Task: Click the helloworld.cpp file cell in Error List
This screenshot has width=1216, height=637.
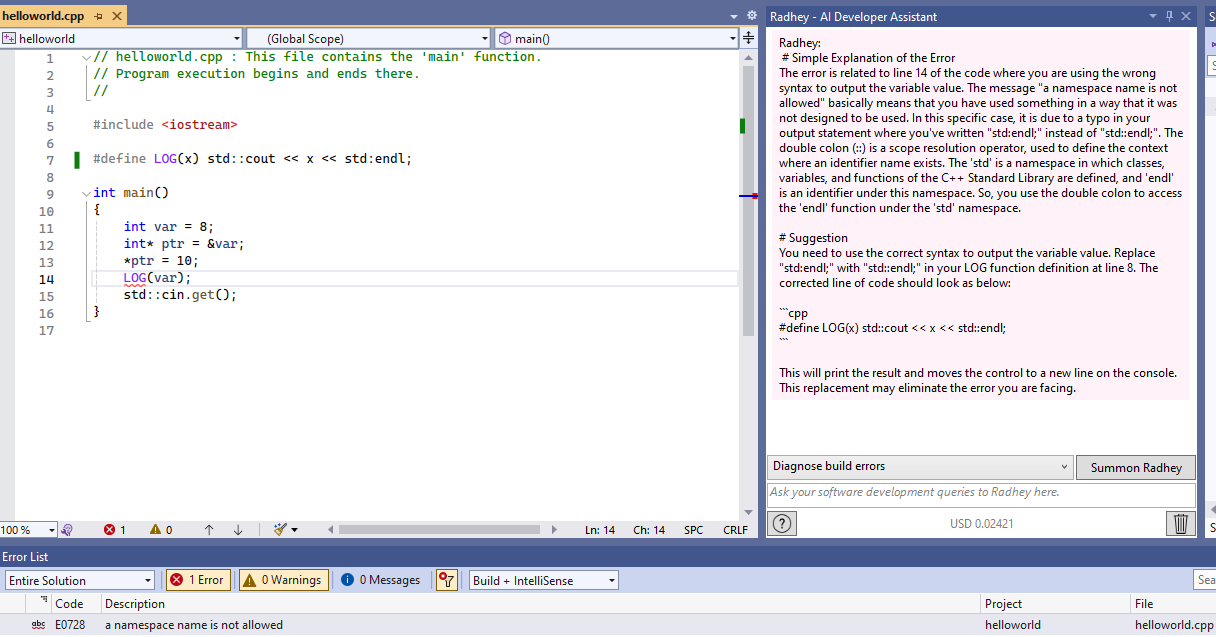Action: (x=1174, y=625)
